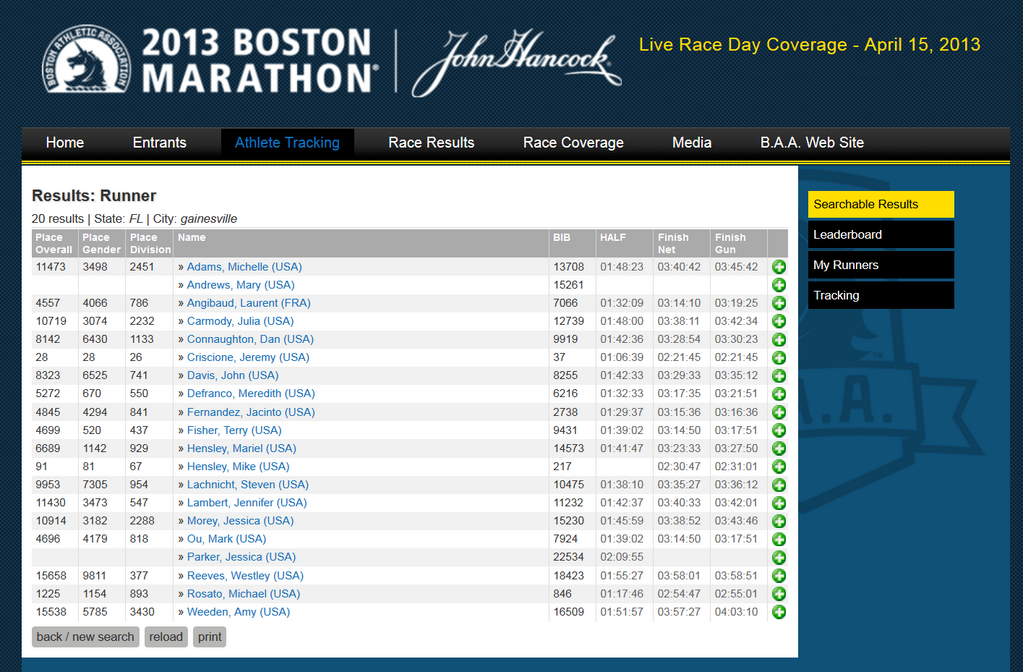The image size is (1023, 672).
Task: Click green plus icon for Andrews, Mary
Action: (778, 285)
